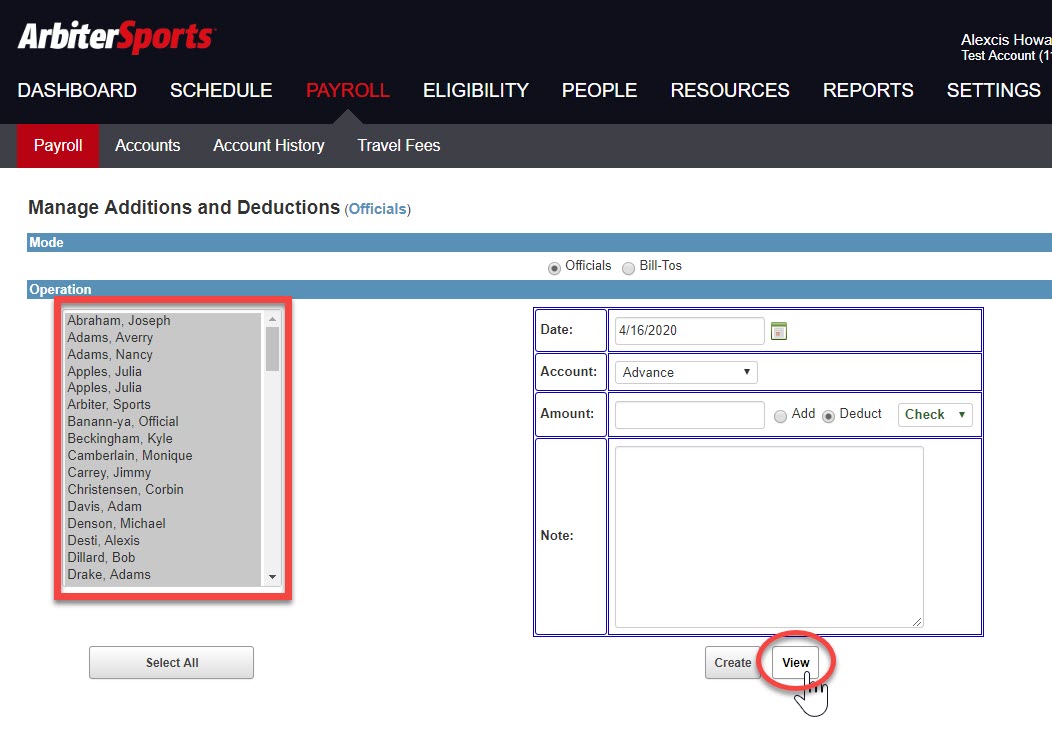The image size is (1052, 733).
Task: Click the View button
Action: coord(795,663)
